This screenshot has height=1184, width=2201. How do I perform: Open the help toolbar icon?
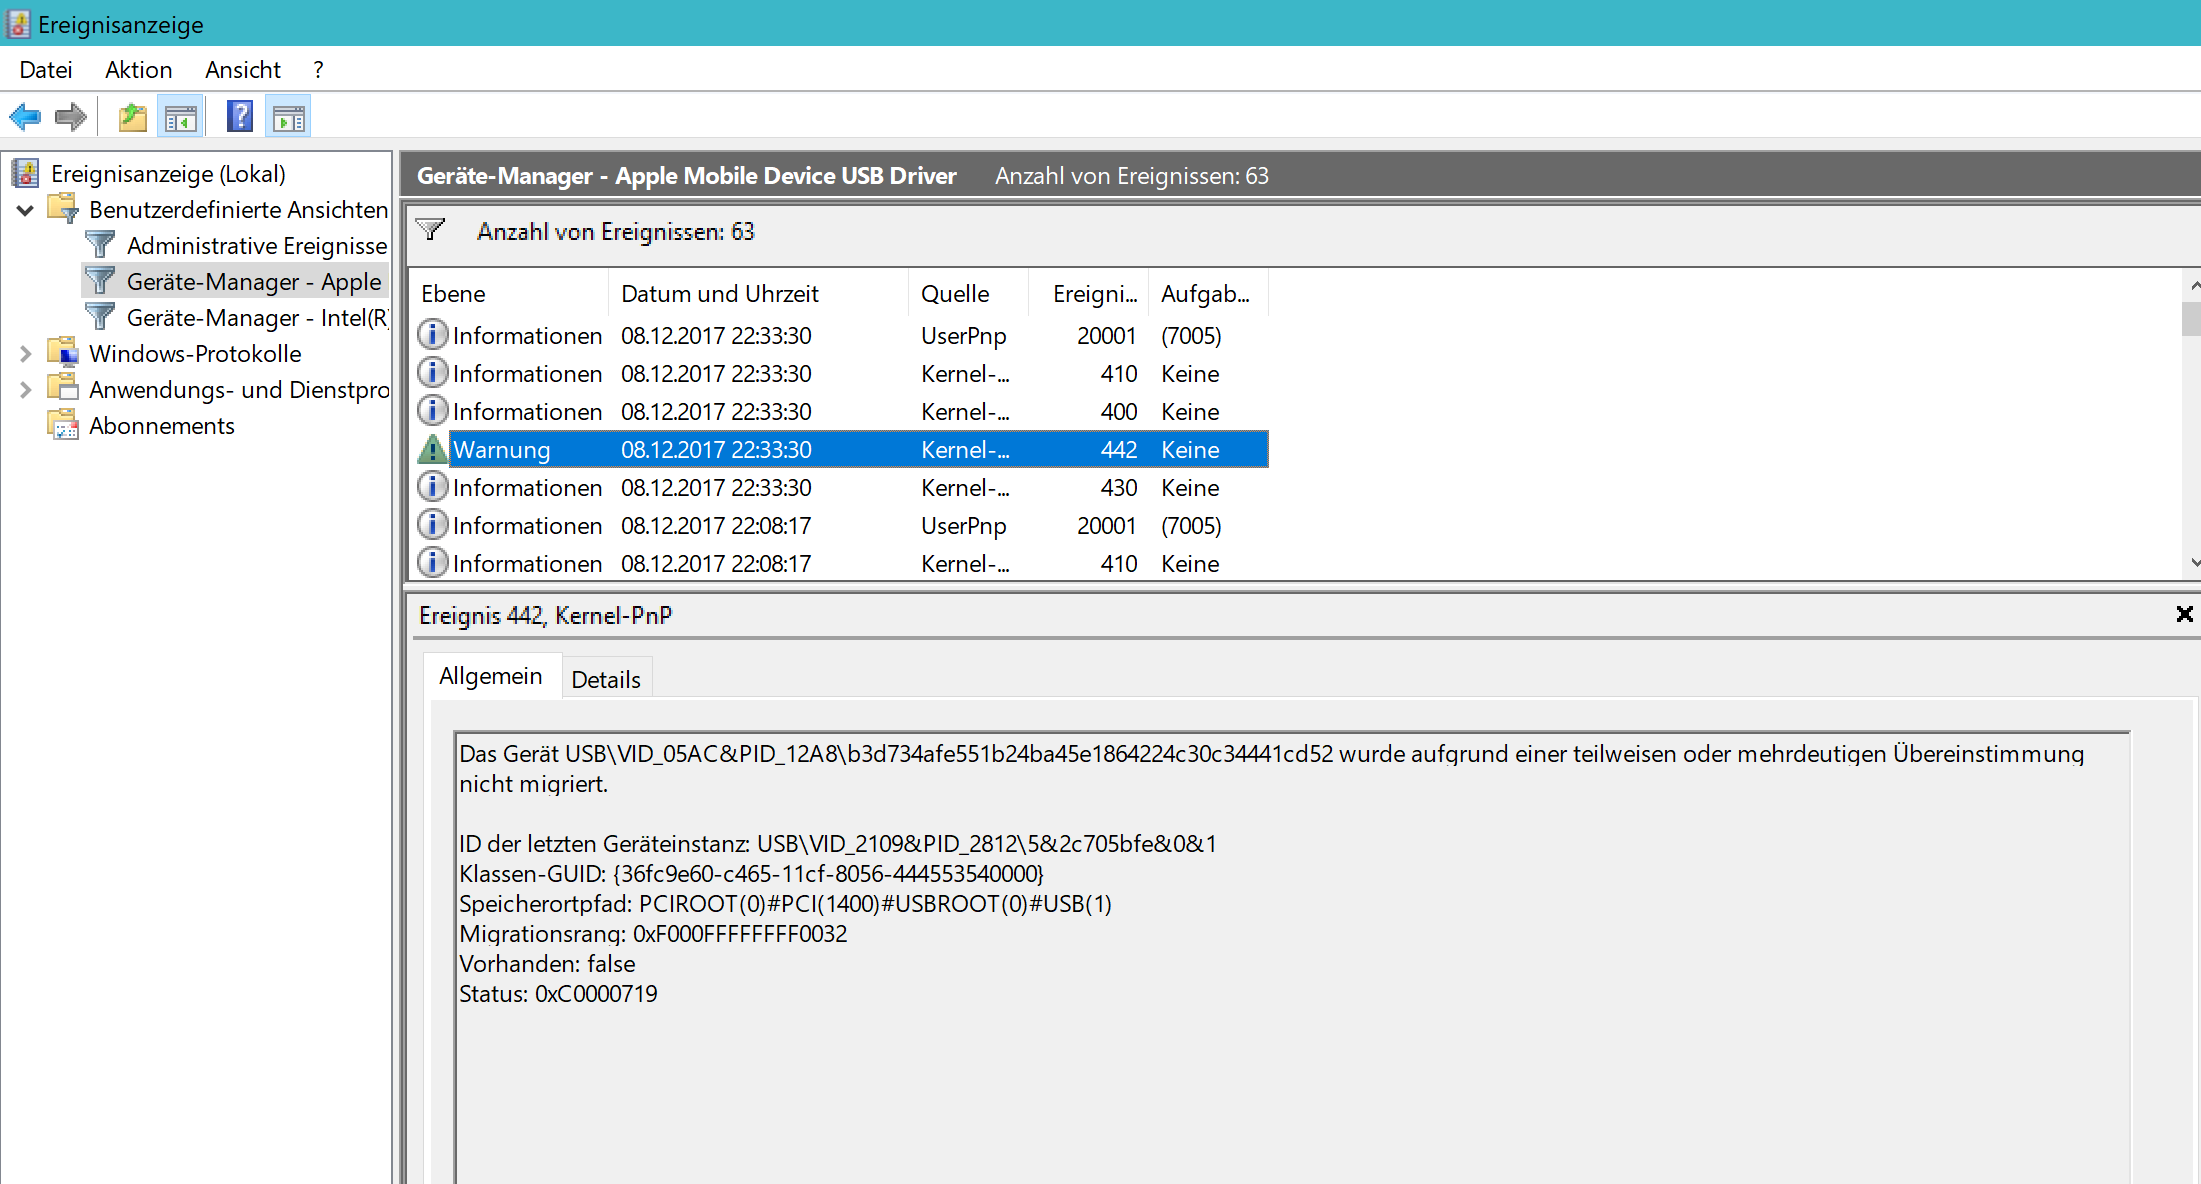point(240,117)
